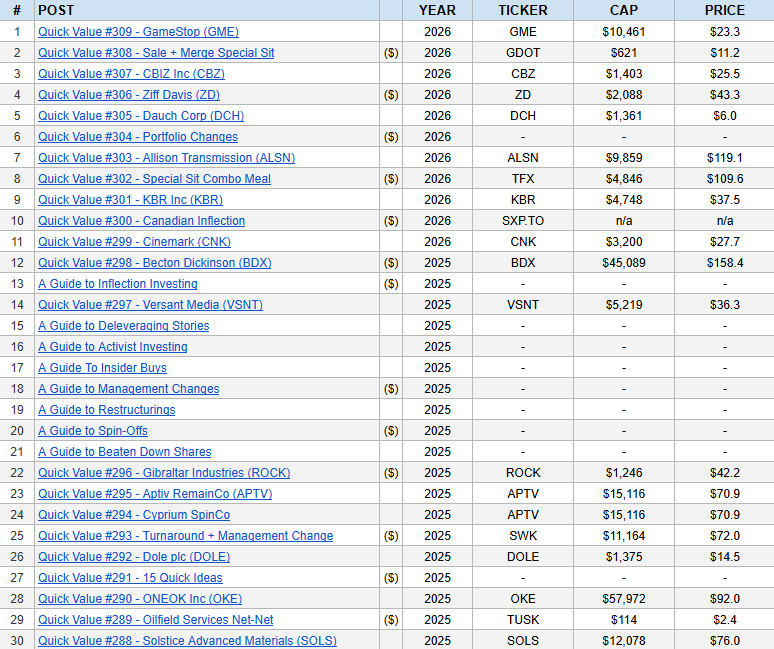
Task: Open Quick Value #295 - Aptiv RemainCo (APTV)
Action: 155,494
